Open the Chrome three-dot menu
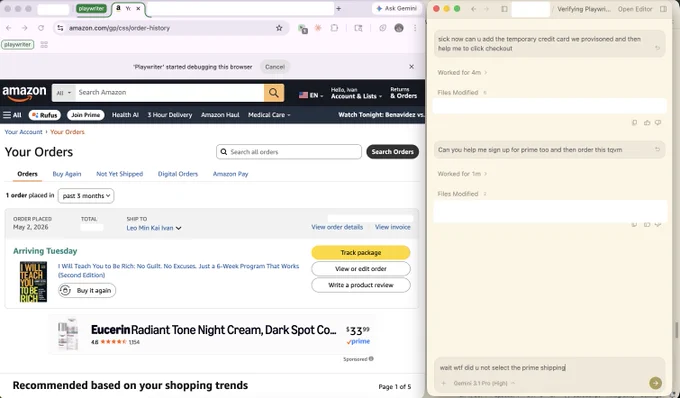680x398 pixels. click(415, 28)
